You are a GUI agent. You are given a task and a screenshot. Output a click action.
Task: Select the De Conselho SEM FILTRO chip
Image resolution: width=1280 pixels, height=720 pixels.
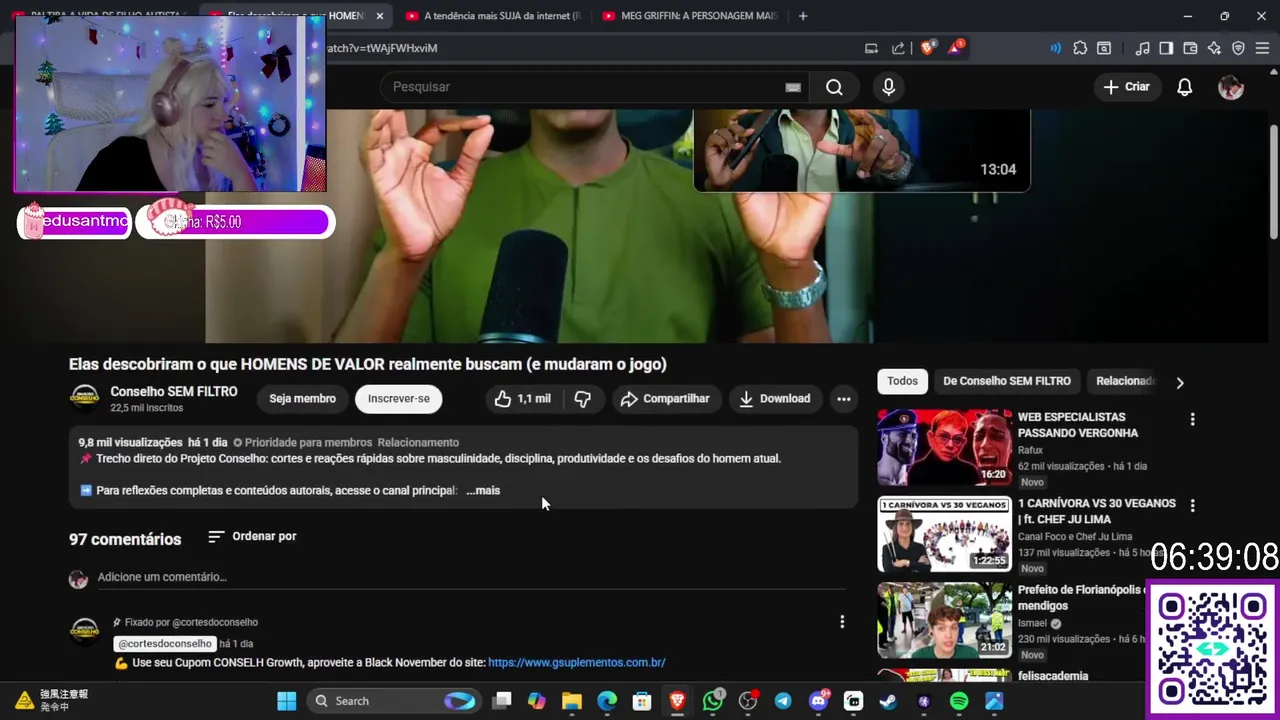pyautogui.click(x=1006, y=381)
